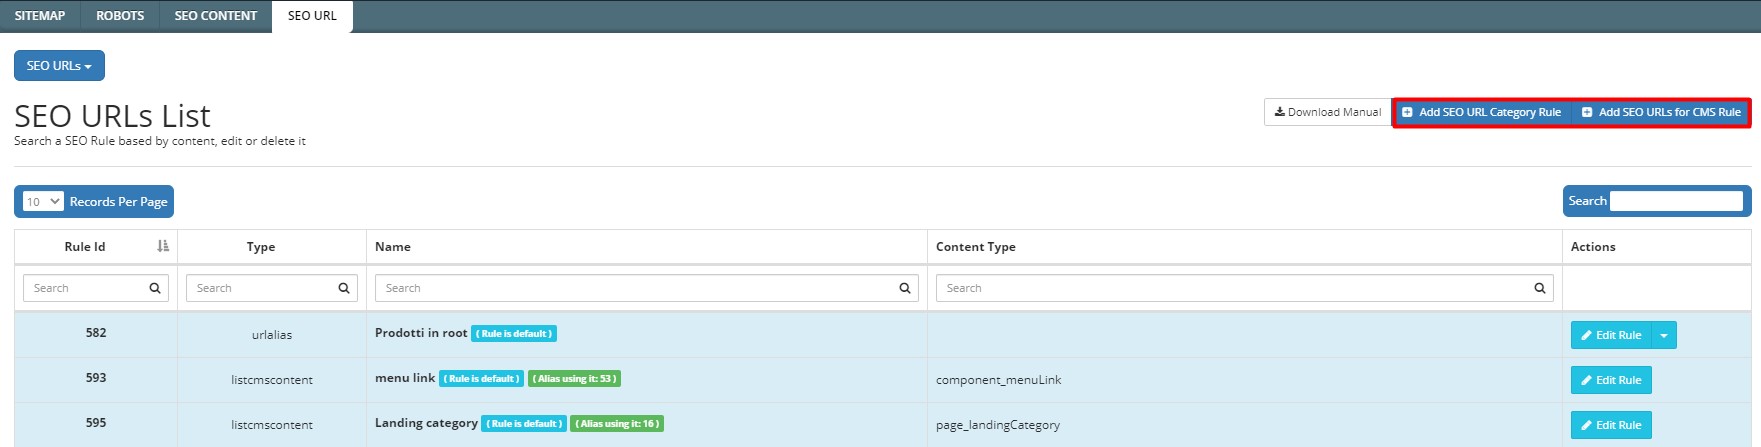
Task: Click magnifier icon in Type search field
Action: pyautogui.click(x=344, y=288)
